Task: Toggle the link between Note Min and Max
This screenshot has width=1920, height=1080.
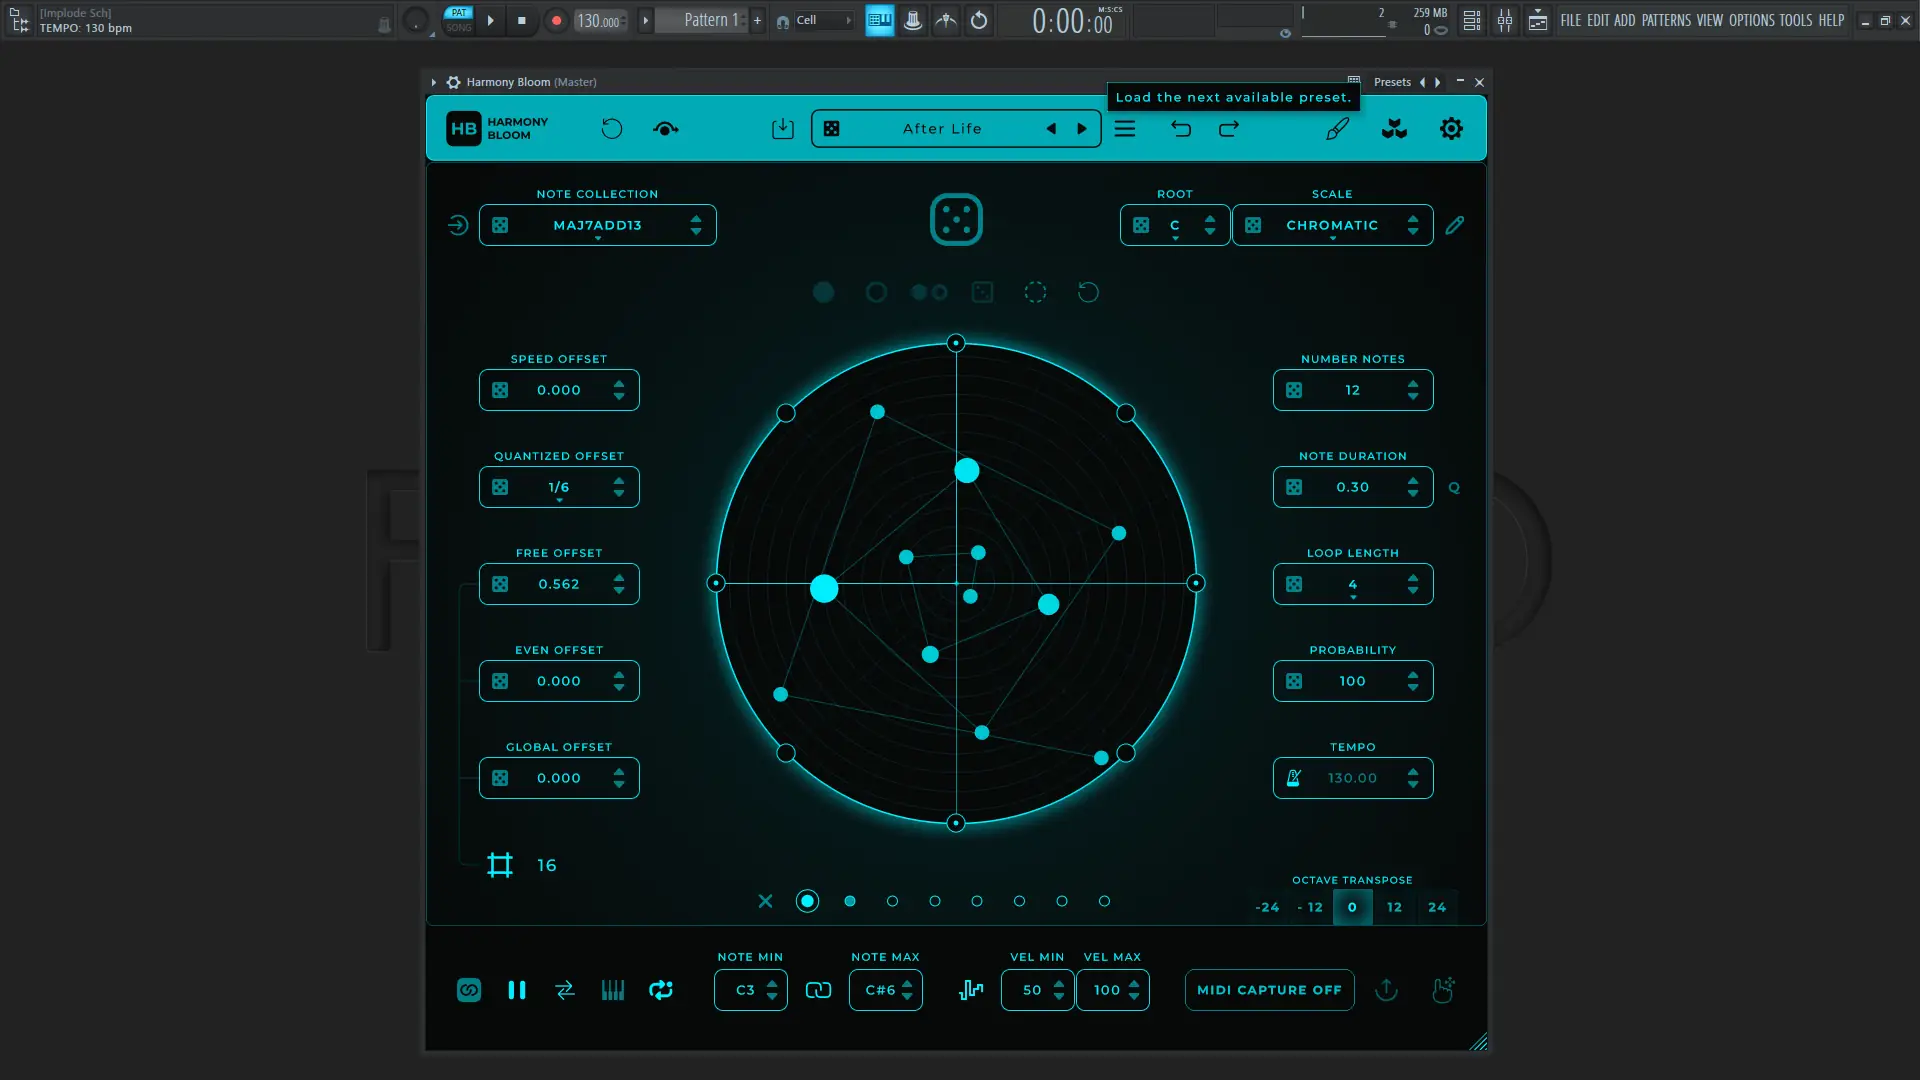Action: (818, 990)
